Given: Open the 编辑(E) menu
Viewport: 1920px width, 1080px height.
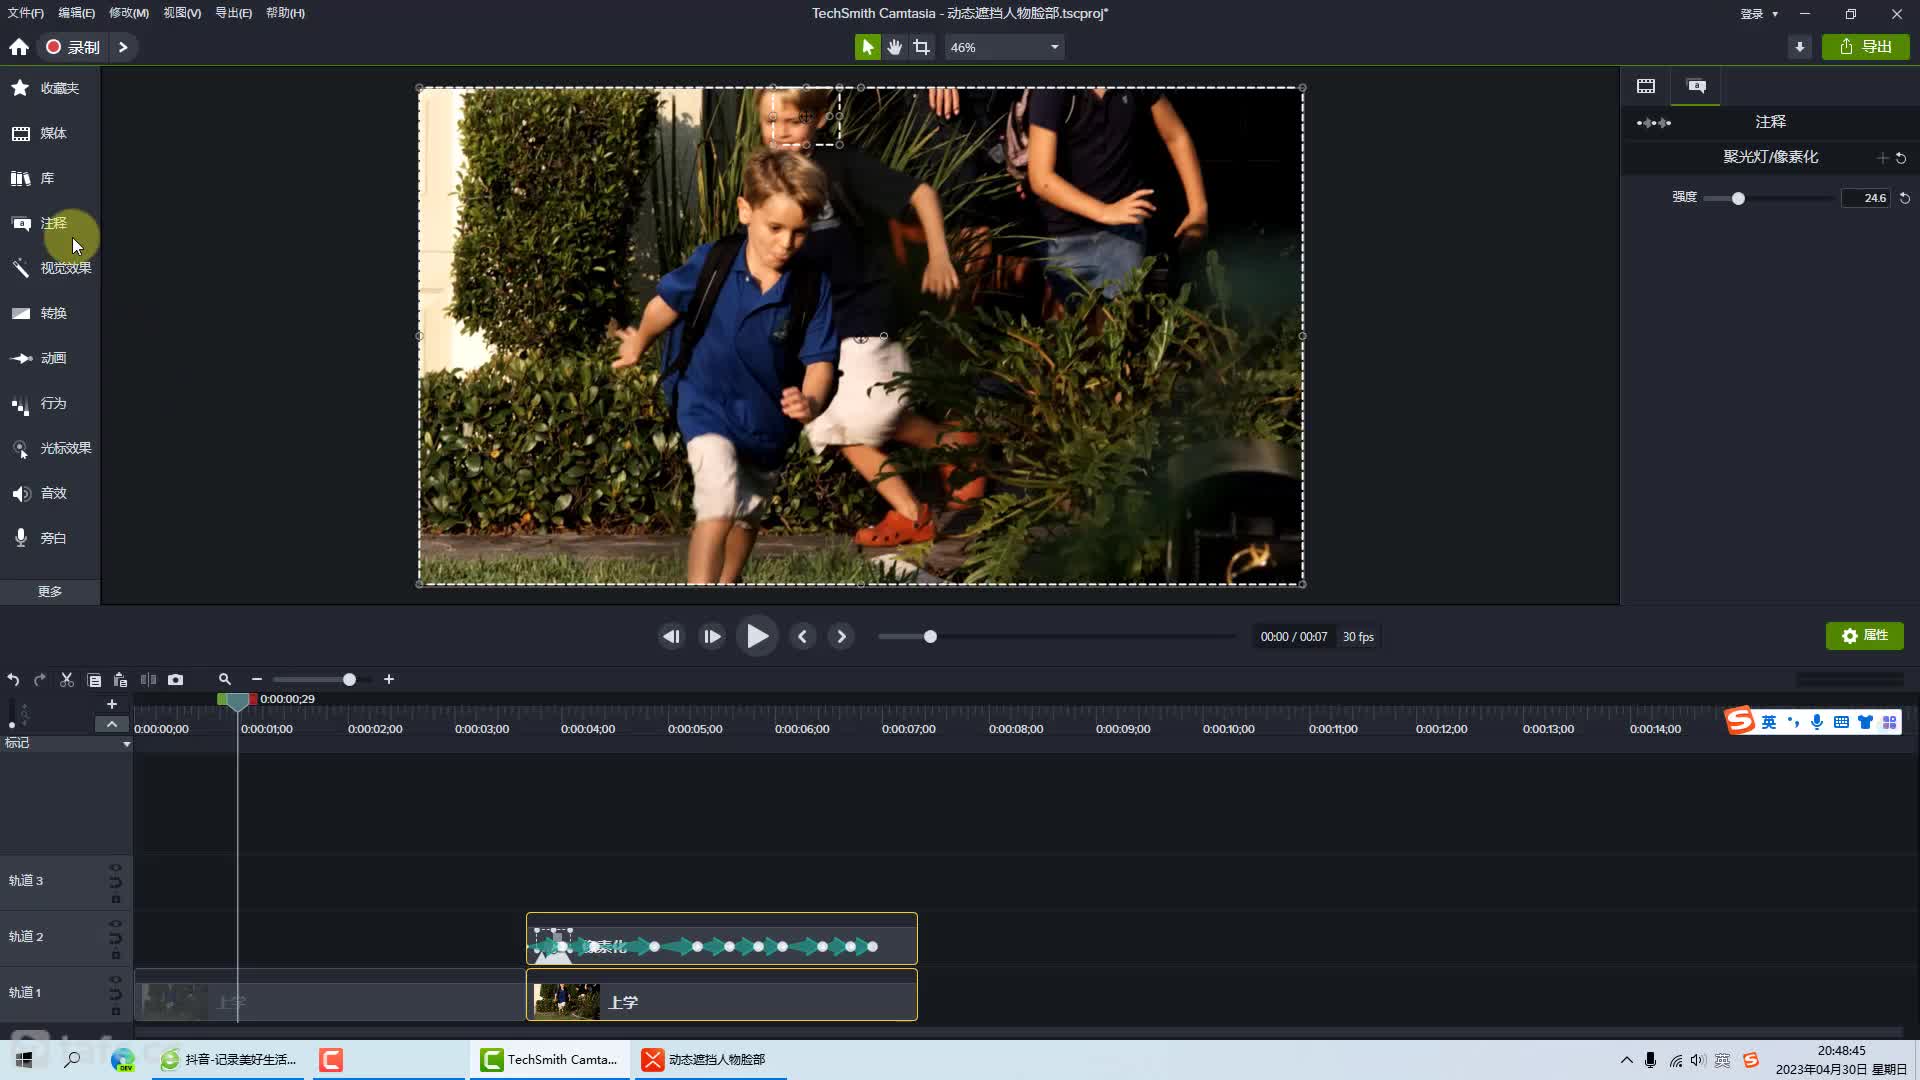Looking at the screenshot, I should click(76, 13).
